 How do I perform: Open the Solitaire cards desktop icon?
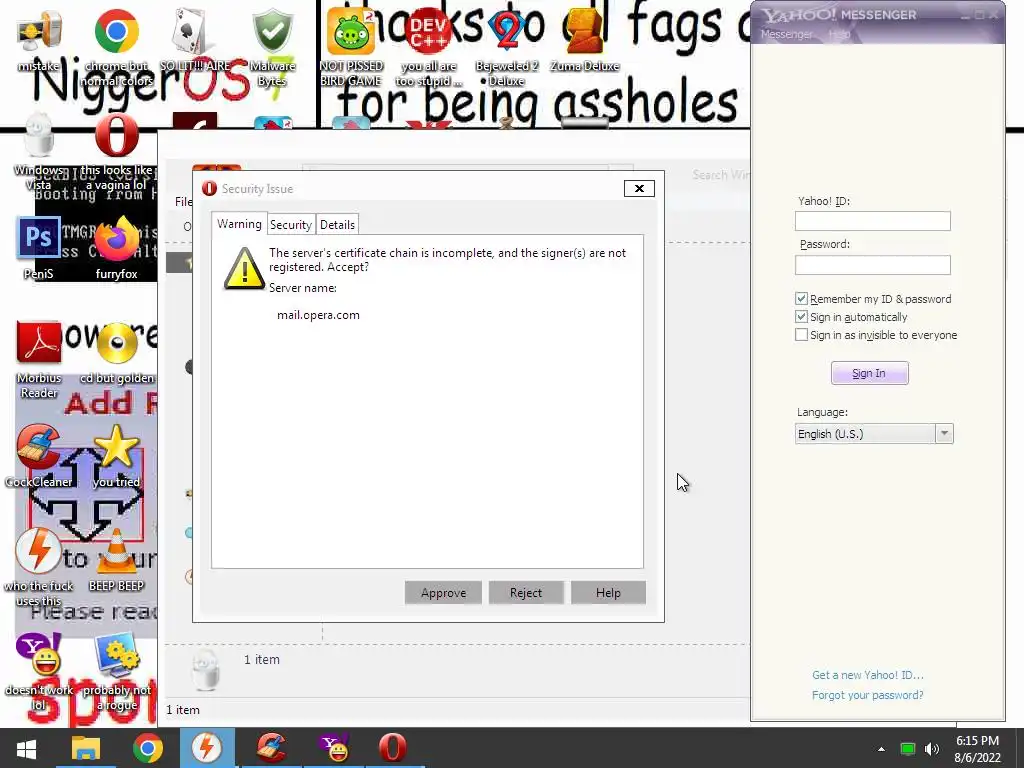[195, 39]
